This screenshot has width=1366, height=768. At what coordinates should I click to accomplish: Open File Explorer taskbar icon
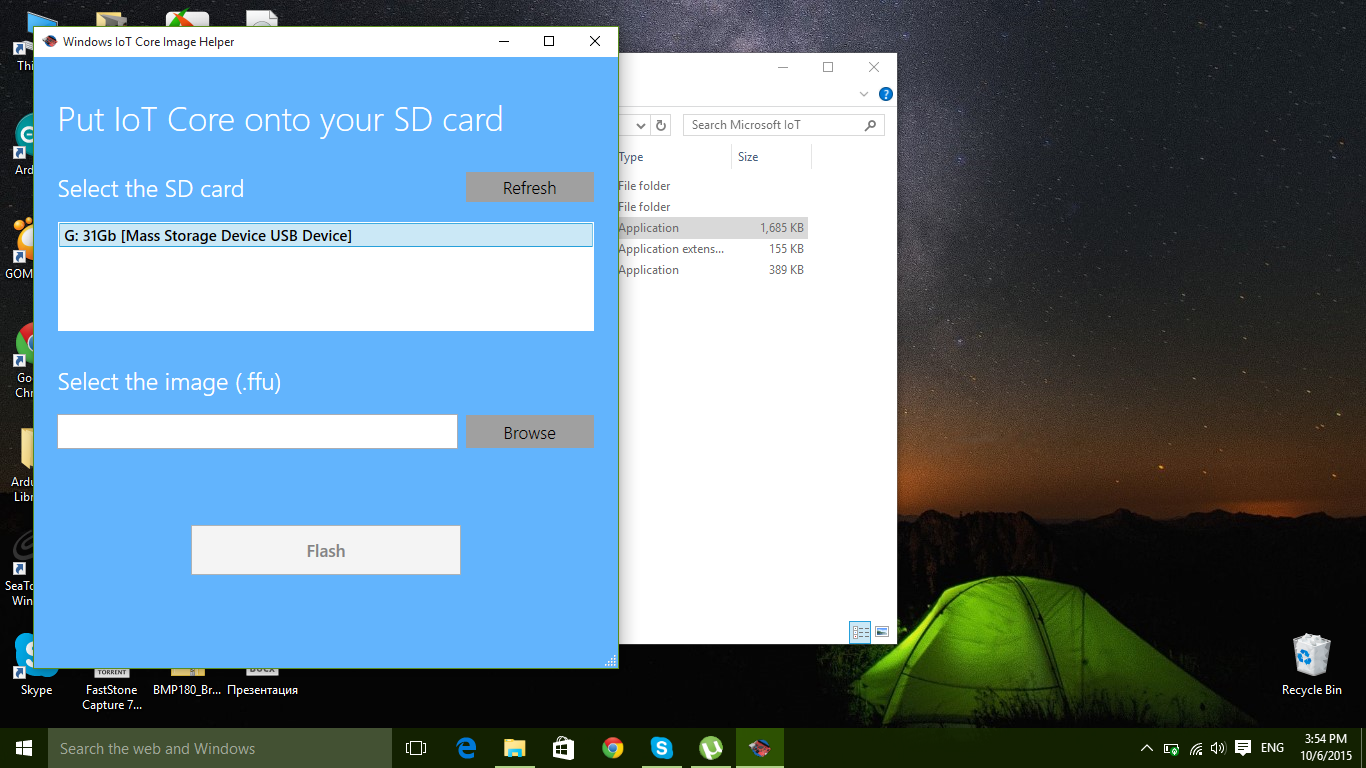click(515, 748)
